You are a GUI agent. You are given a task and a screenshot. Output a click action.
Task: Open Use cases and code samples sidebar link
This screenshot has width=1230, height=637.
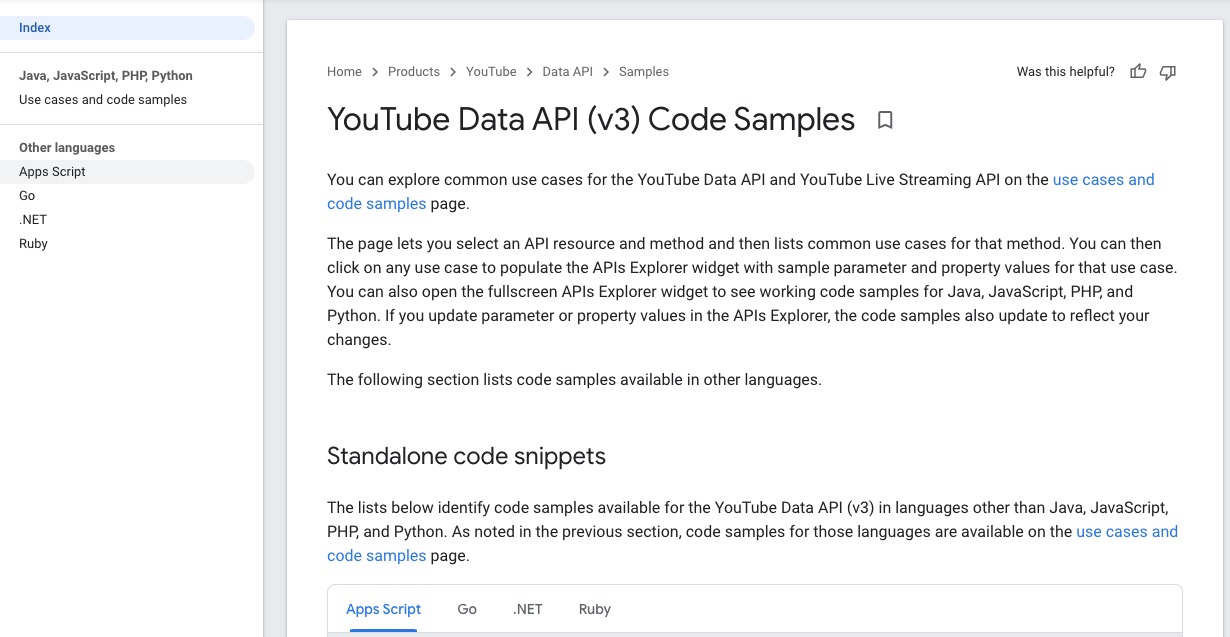coord(103,99)
